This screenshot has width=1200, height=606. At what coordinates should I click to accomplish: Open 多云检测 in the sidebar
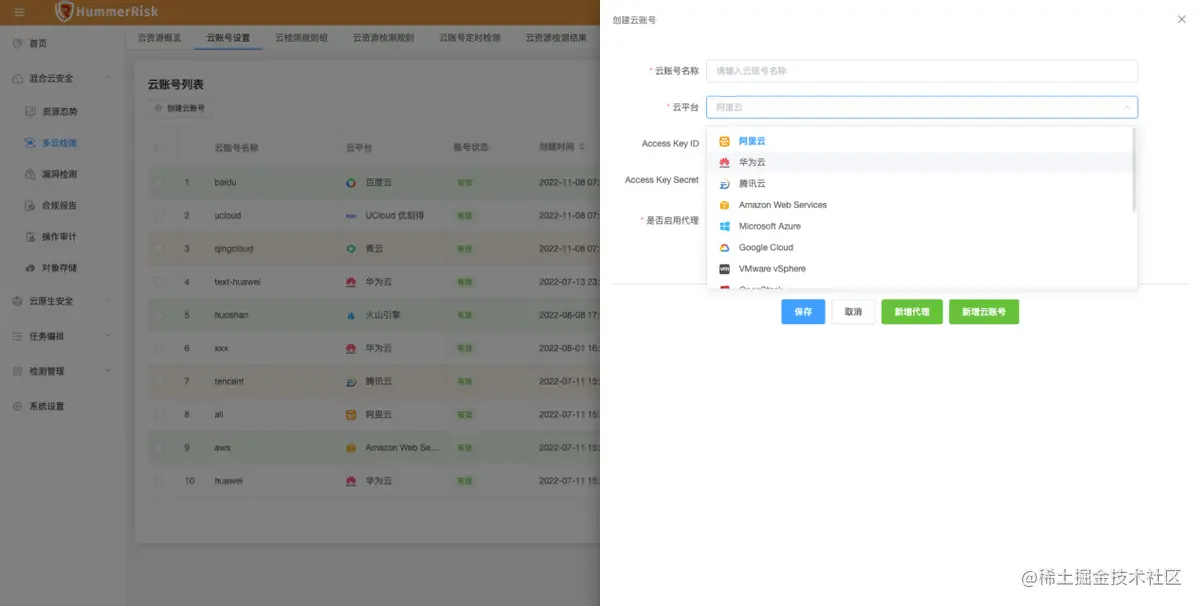coord(62,143)
